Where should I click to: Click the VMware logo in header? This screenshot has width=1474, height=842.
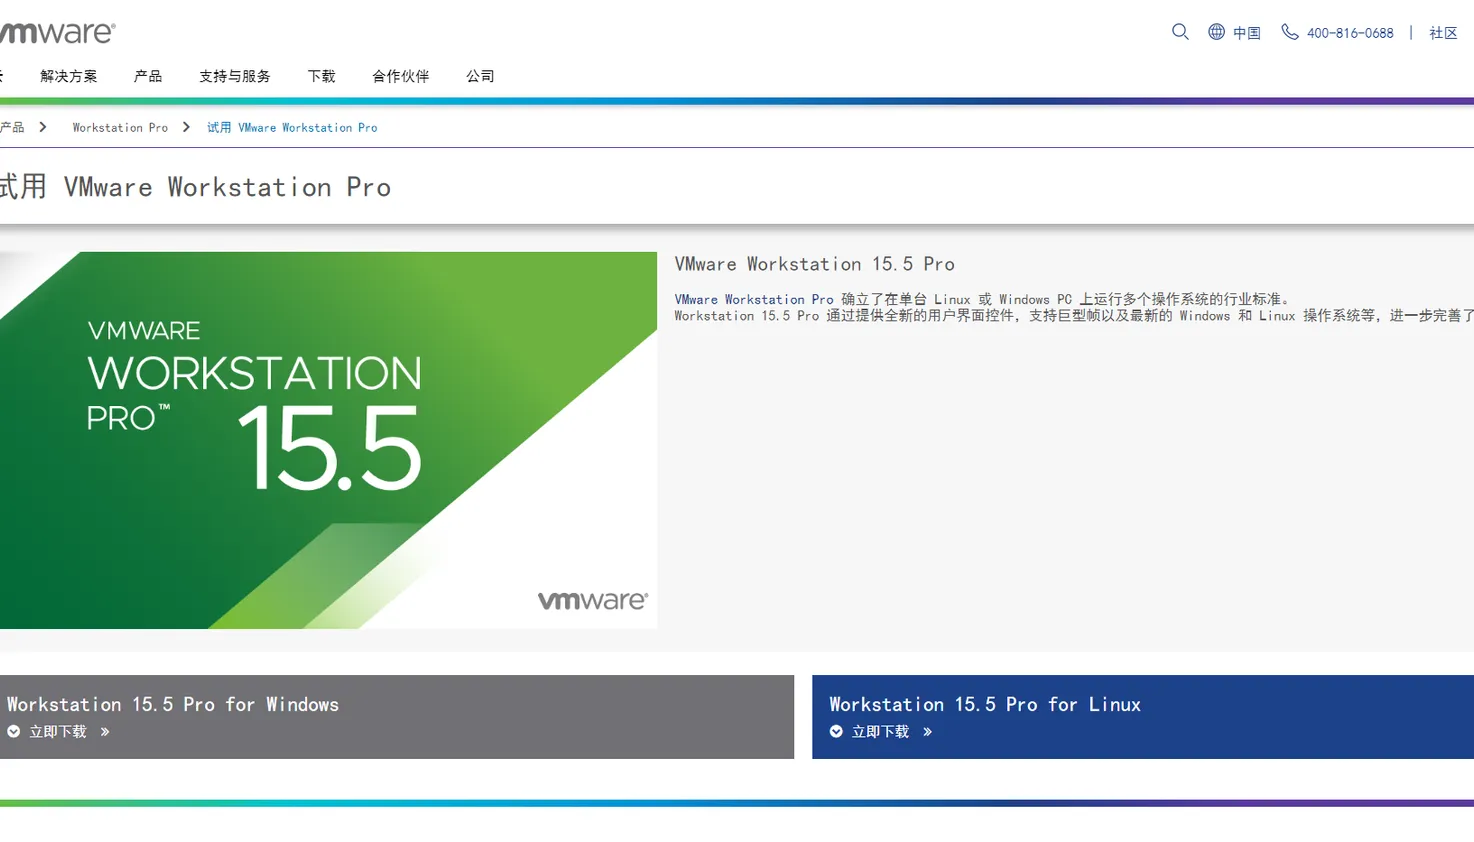pos(57,33)
